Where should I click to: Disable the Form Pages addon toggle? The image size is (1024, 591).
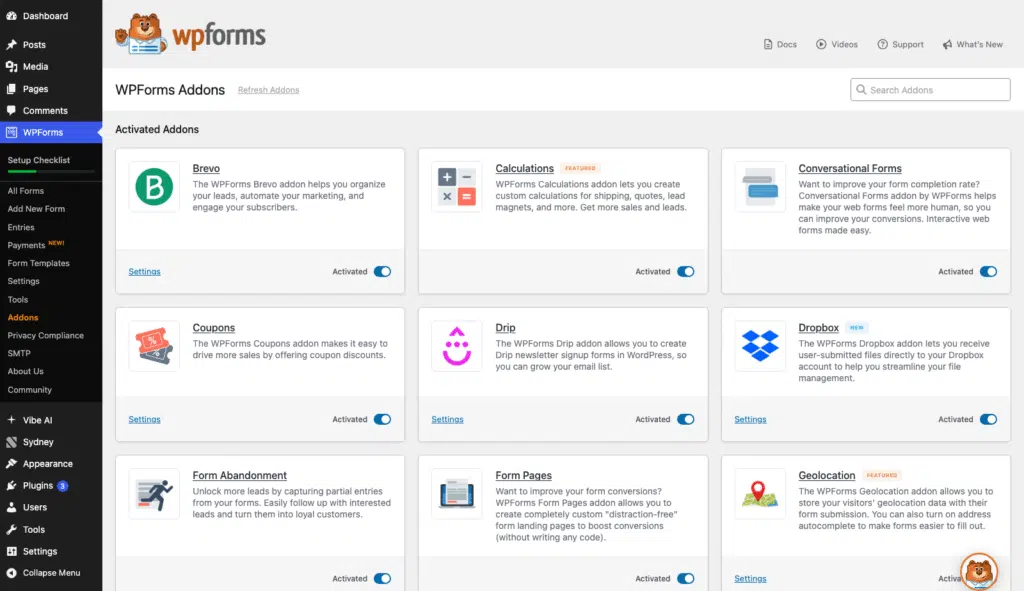click(685, 579)
